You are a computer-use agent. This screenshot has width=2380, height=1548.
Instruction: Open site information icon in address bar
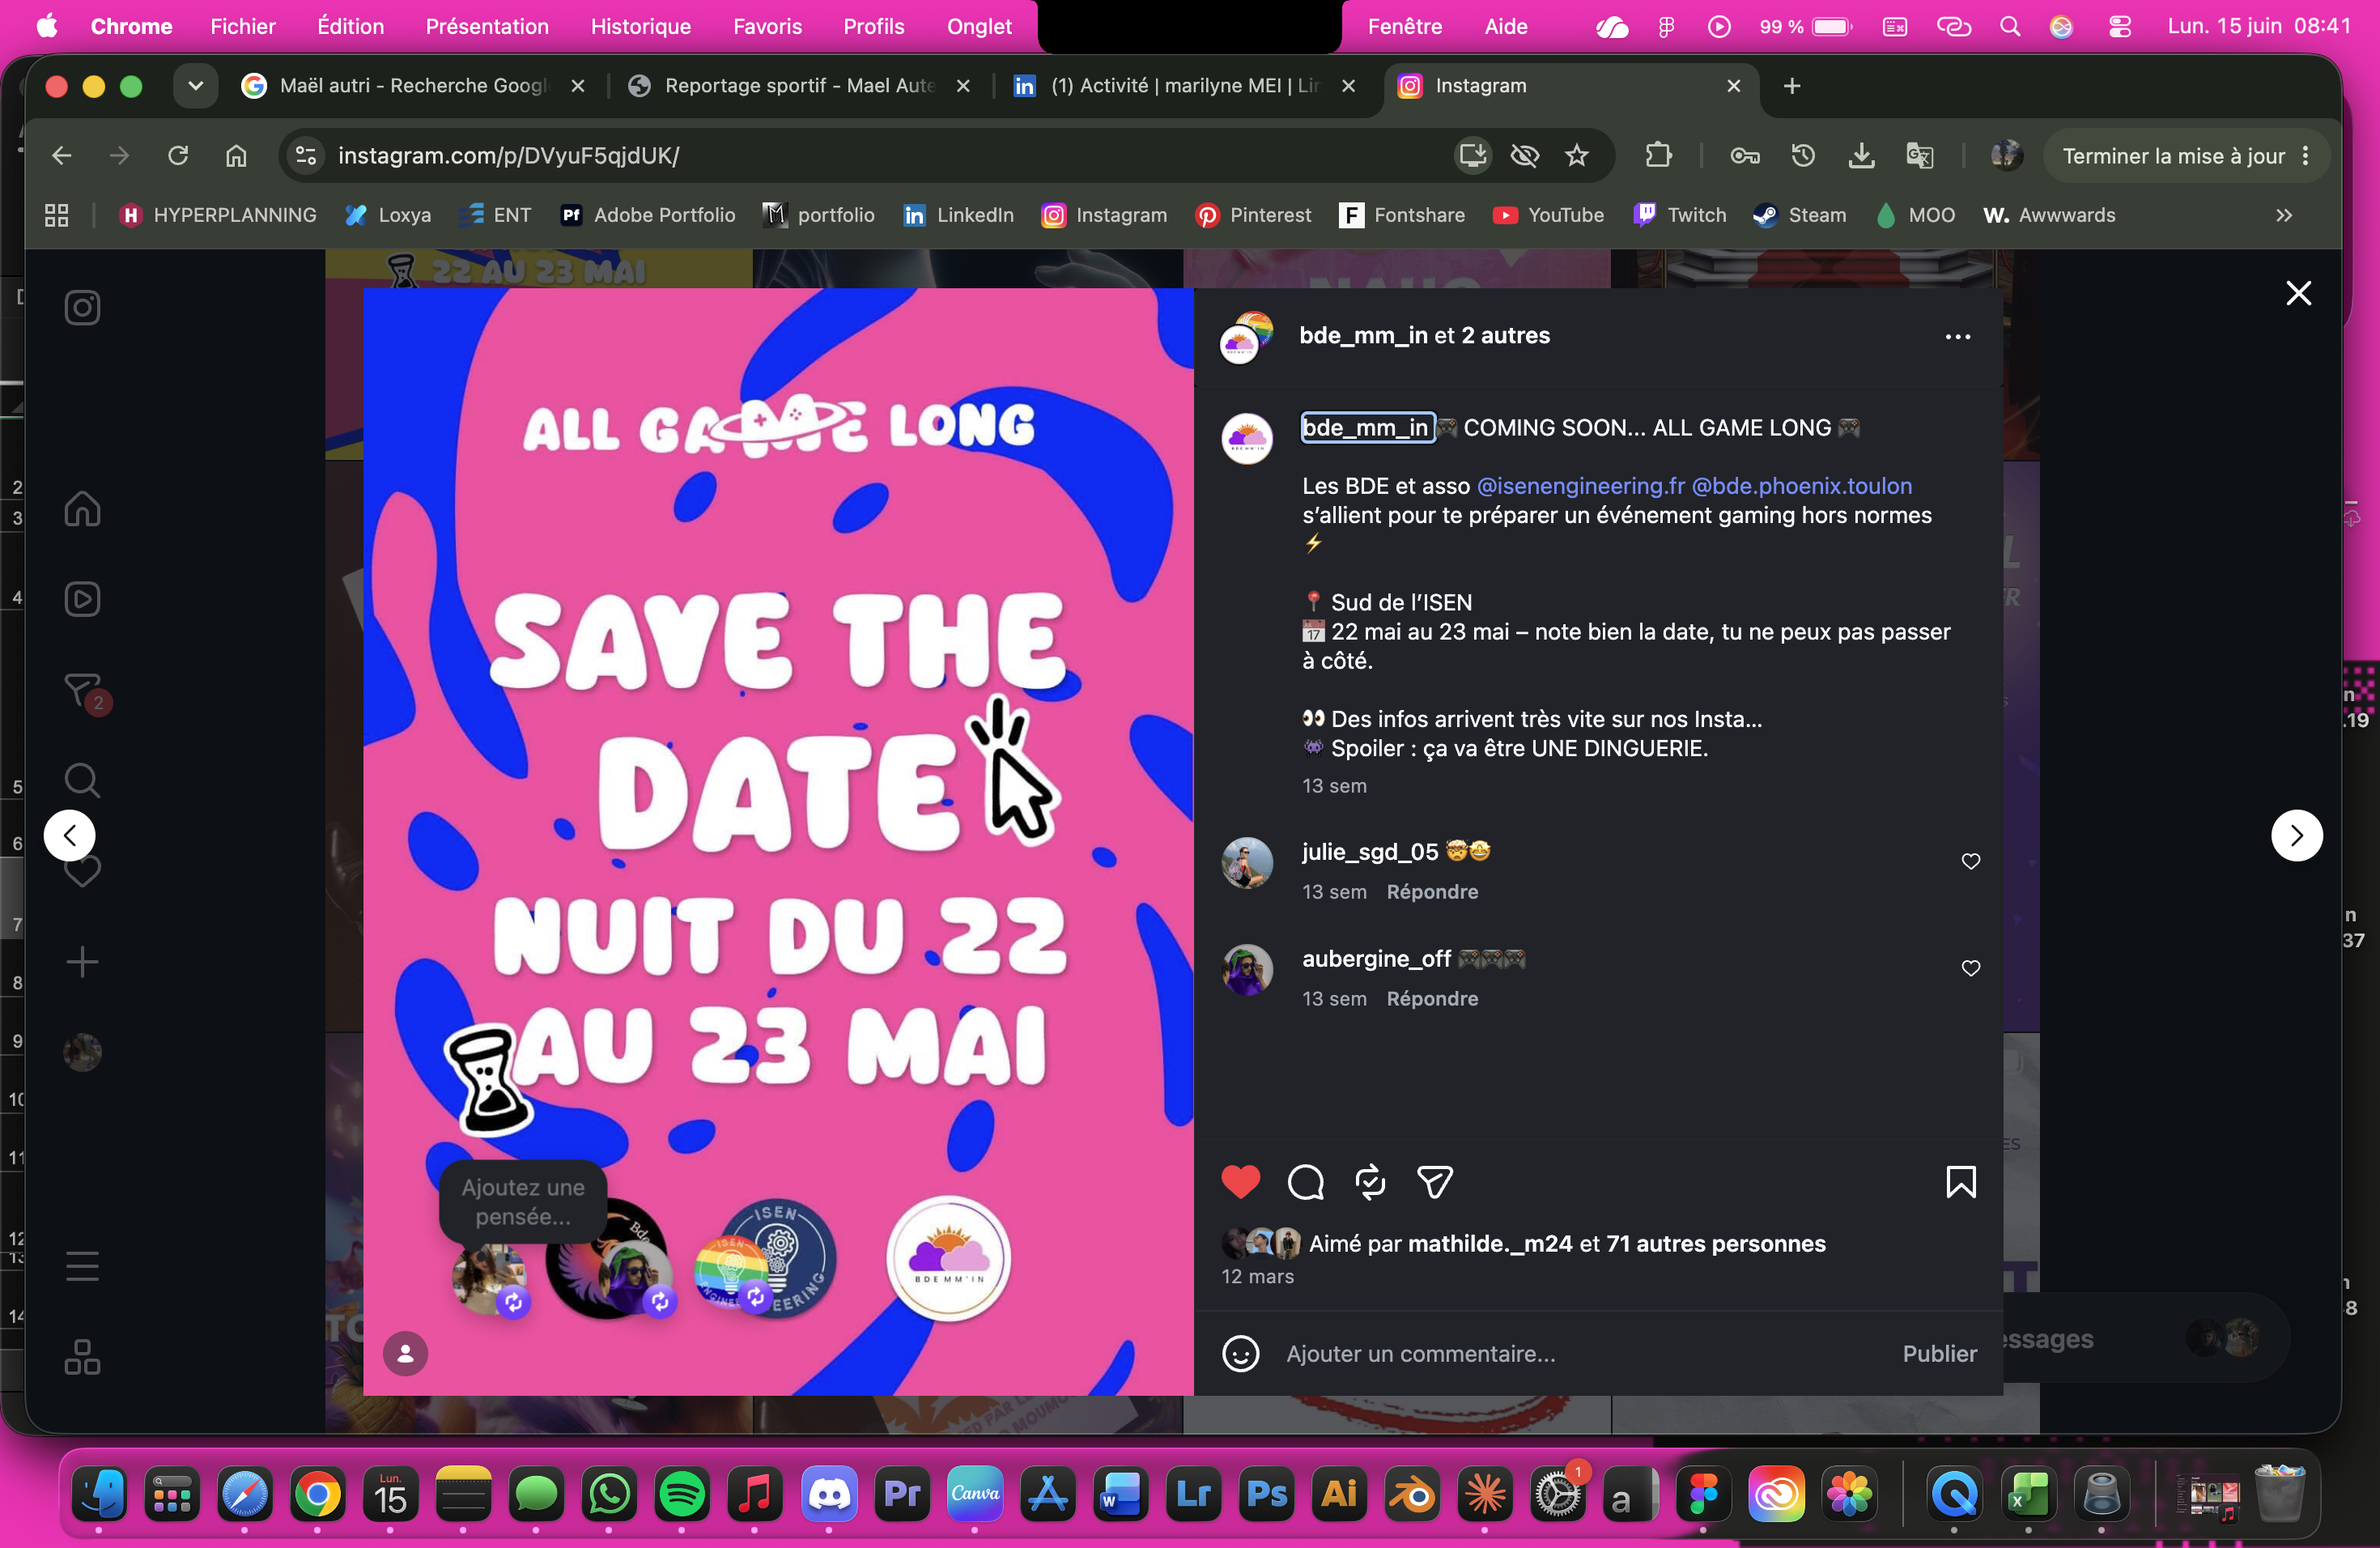305,156
